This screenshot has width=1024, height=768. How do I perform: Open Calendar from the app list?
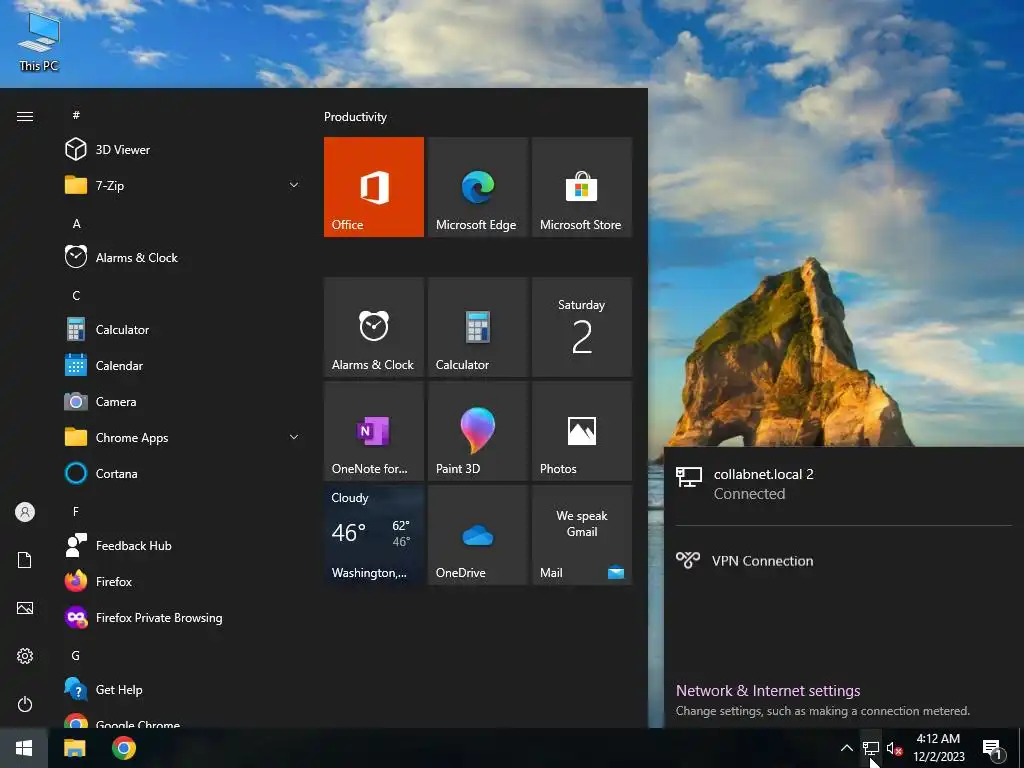click(x=183, y=366)
